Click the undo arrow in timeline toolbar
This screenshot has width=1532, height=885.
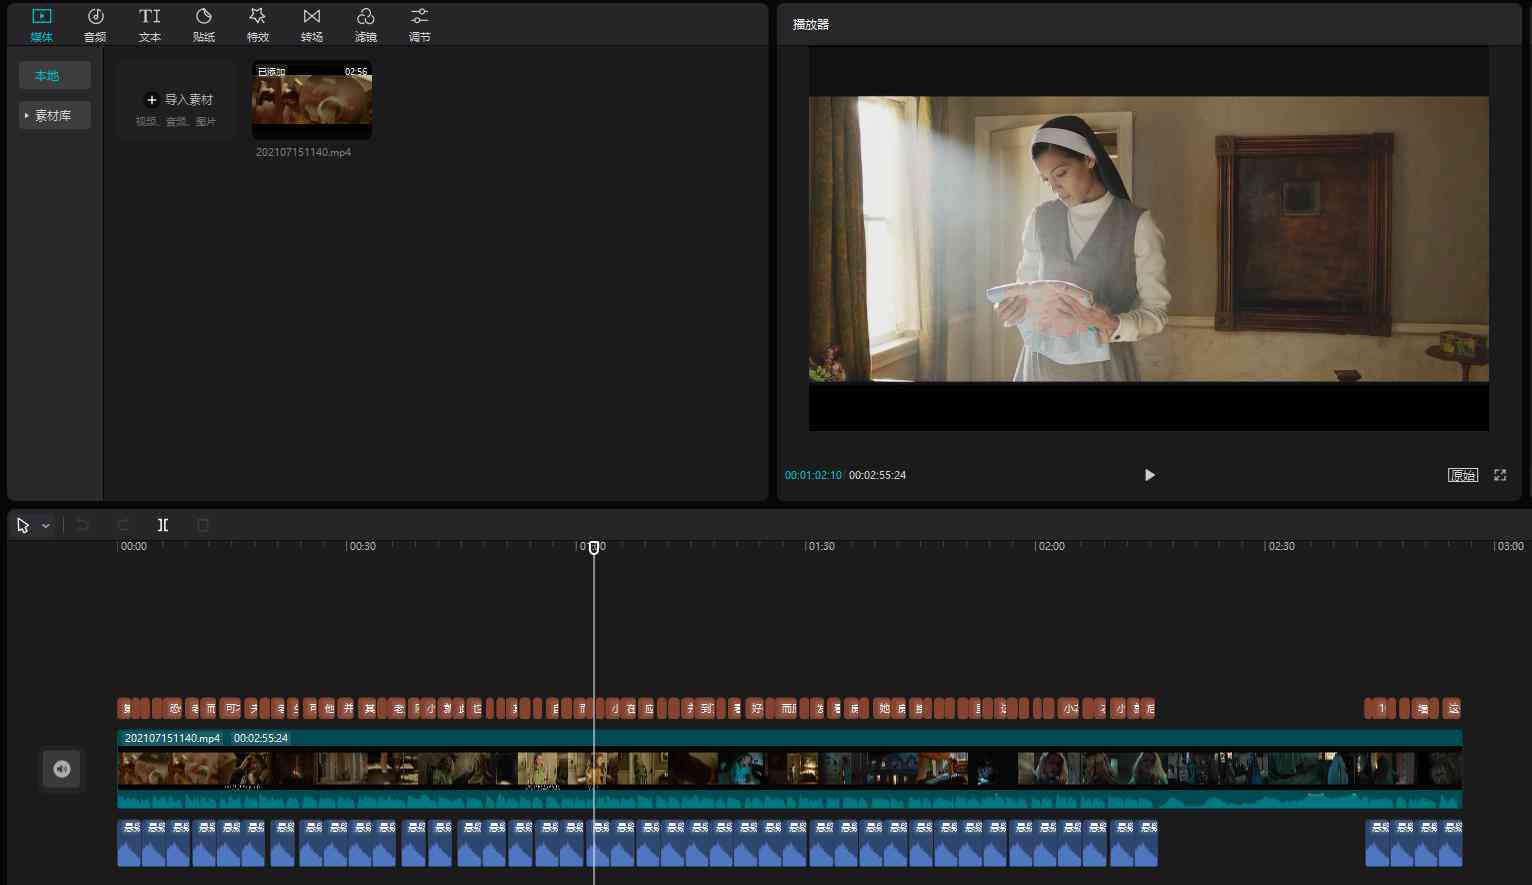(83, 525)
